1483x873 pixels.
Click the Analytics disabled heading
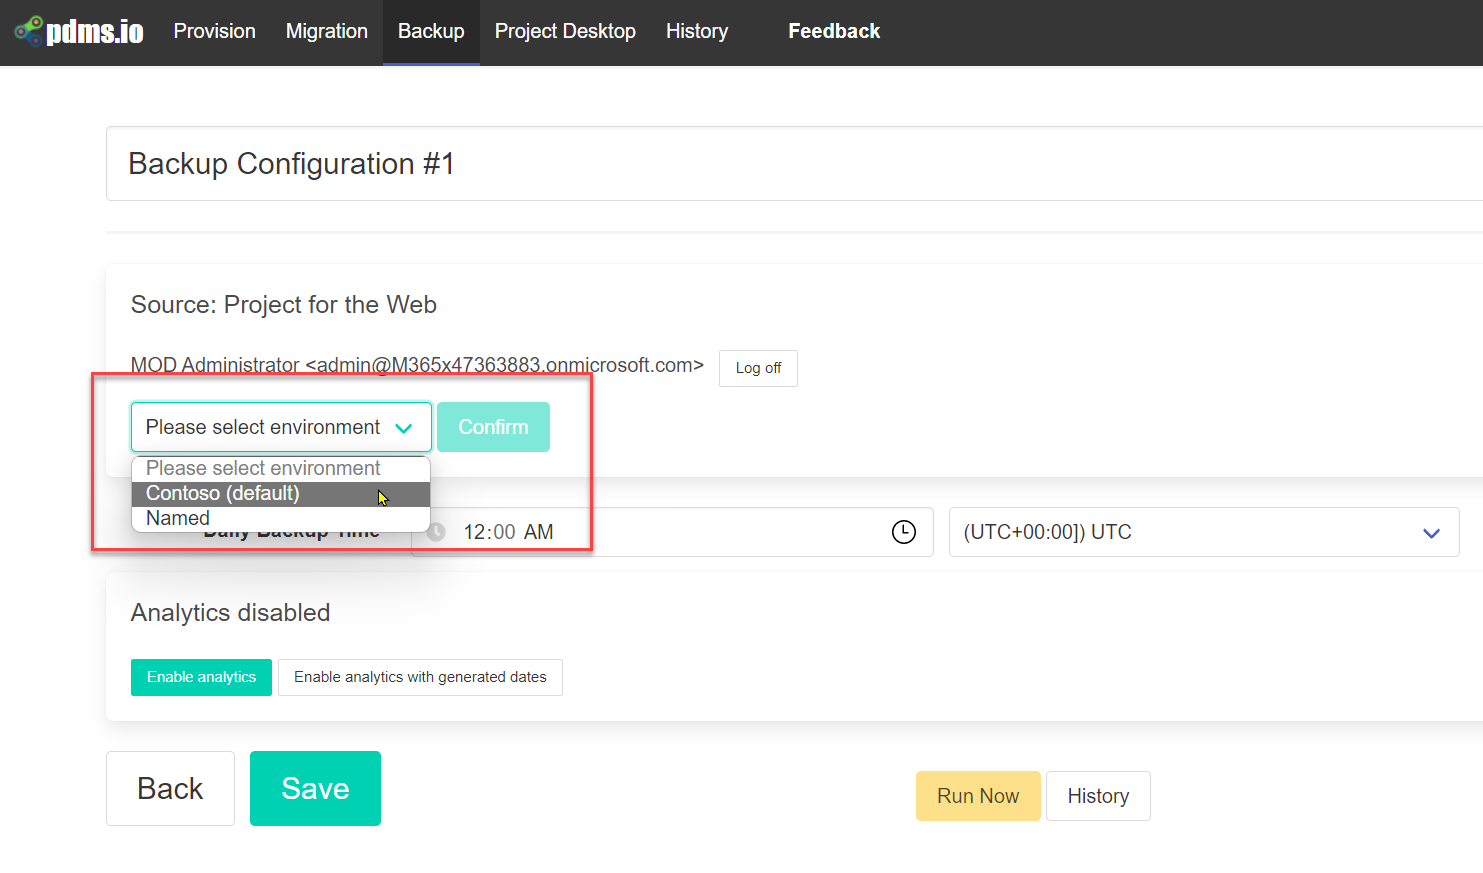point(230,613)
